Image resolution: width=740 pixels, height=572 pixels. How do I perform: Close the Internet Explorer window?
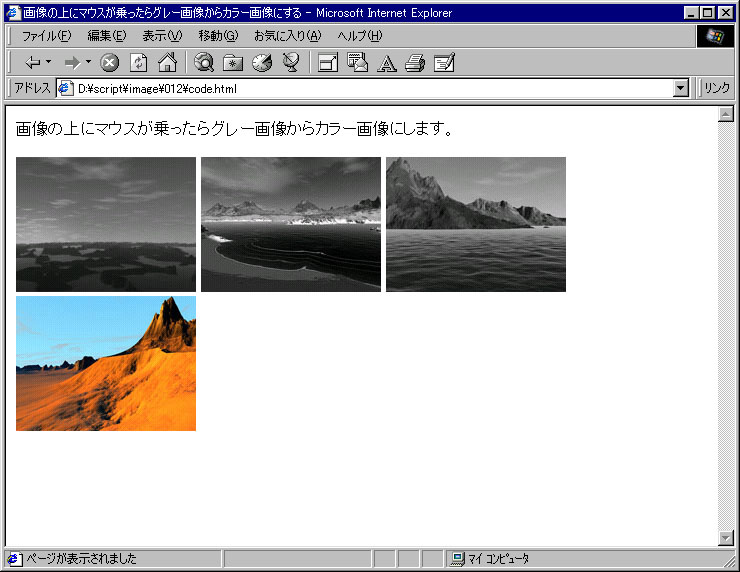point(726,13)
